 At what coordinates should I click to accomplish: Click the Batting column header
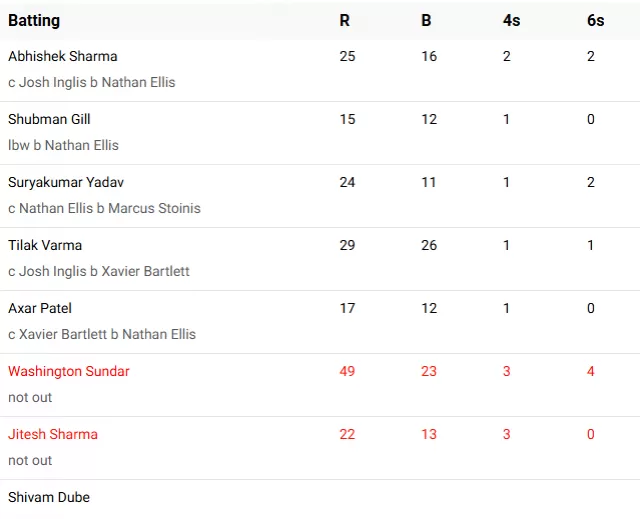pyautogui.click(x=34, y=20)
